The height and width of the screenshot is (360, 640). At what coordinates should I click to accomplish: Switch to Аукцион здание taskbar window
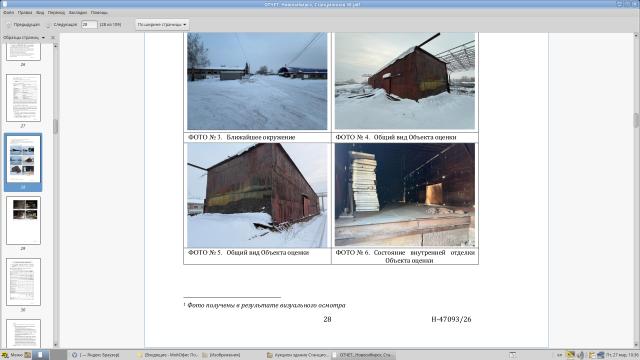tap(297, 355)
